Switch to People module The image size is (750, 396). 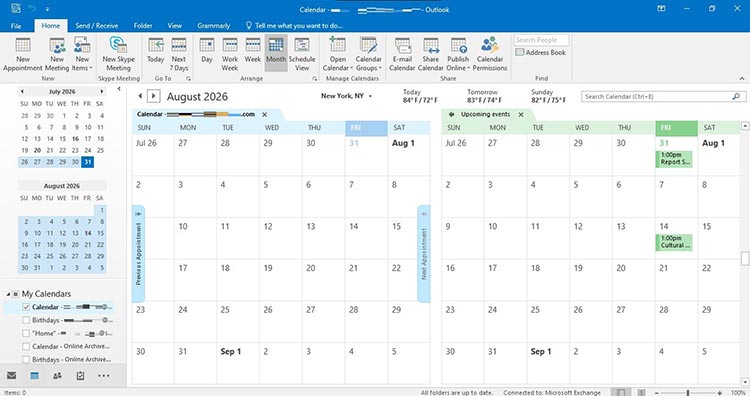57,376
